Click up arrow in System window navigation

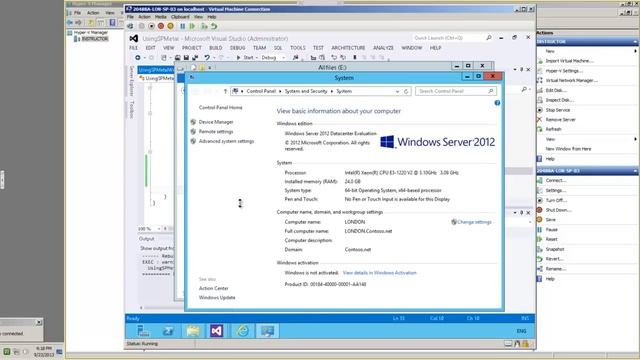tap(225, 91)
